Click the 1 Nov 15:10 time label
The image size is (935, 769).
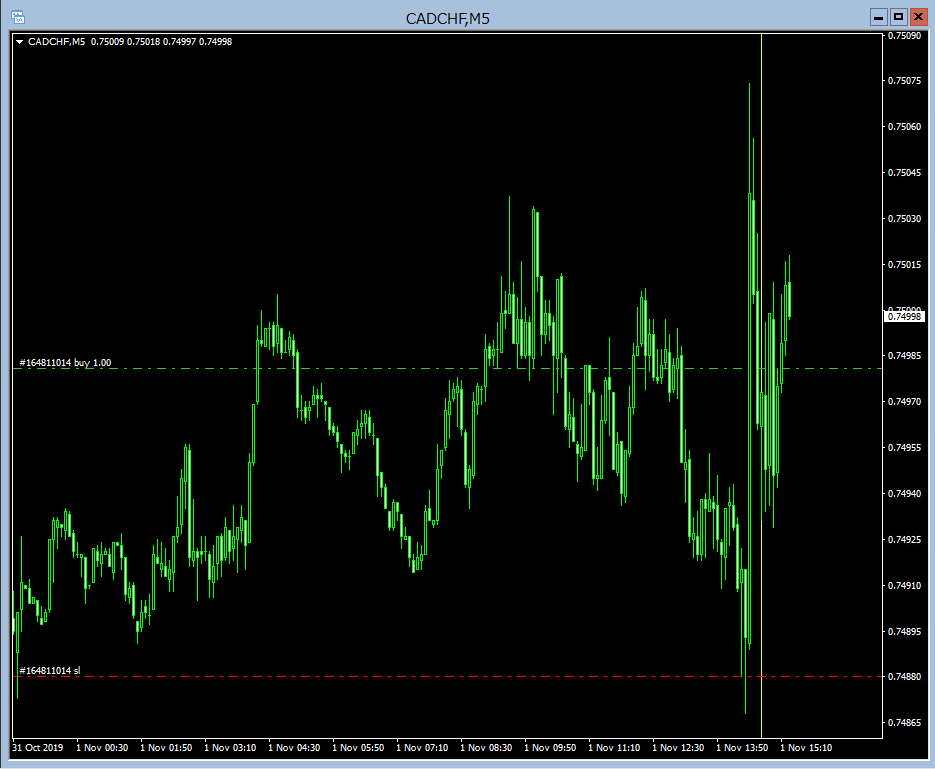click(x=806, y=748)
